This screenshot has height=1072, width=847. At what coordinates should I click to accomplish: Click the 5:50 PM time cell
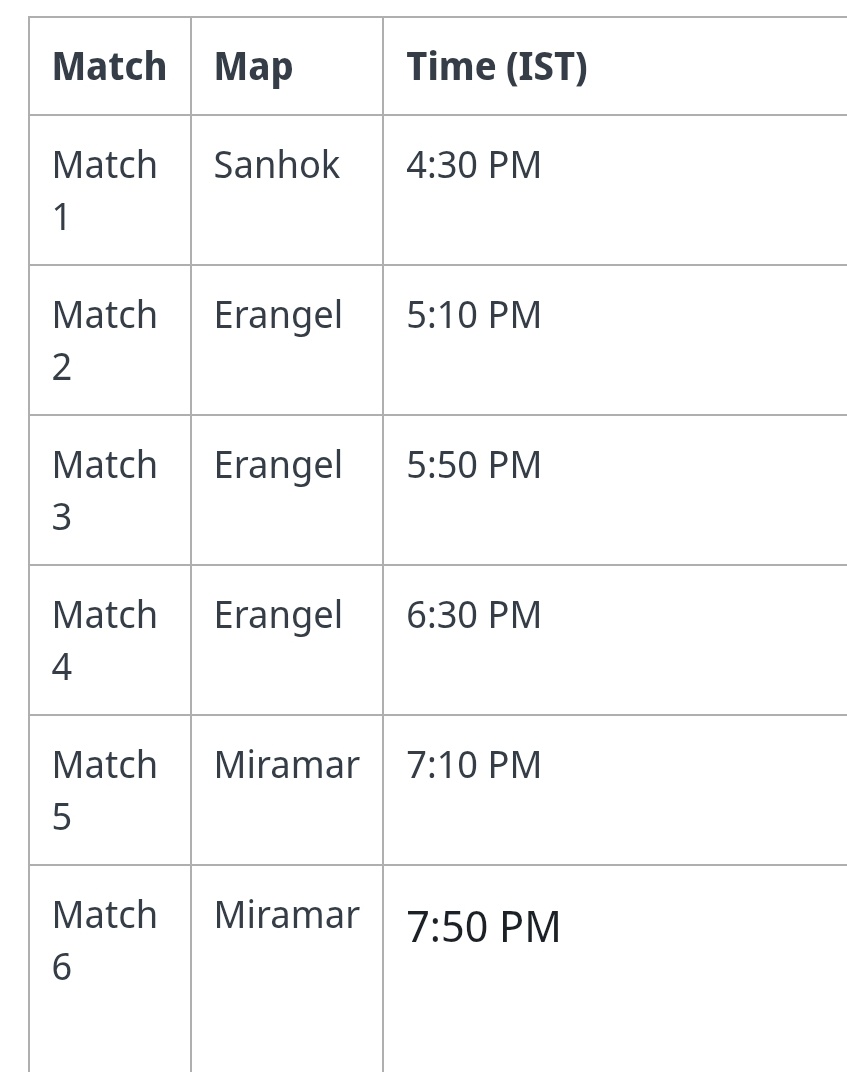473,465
